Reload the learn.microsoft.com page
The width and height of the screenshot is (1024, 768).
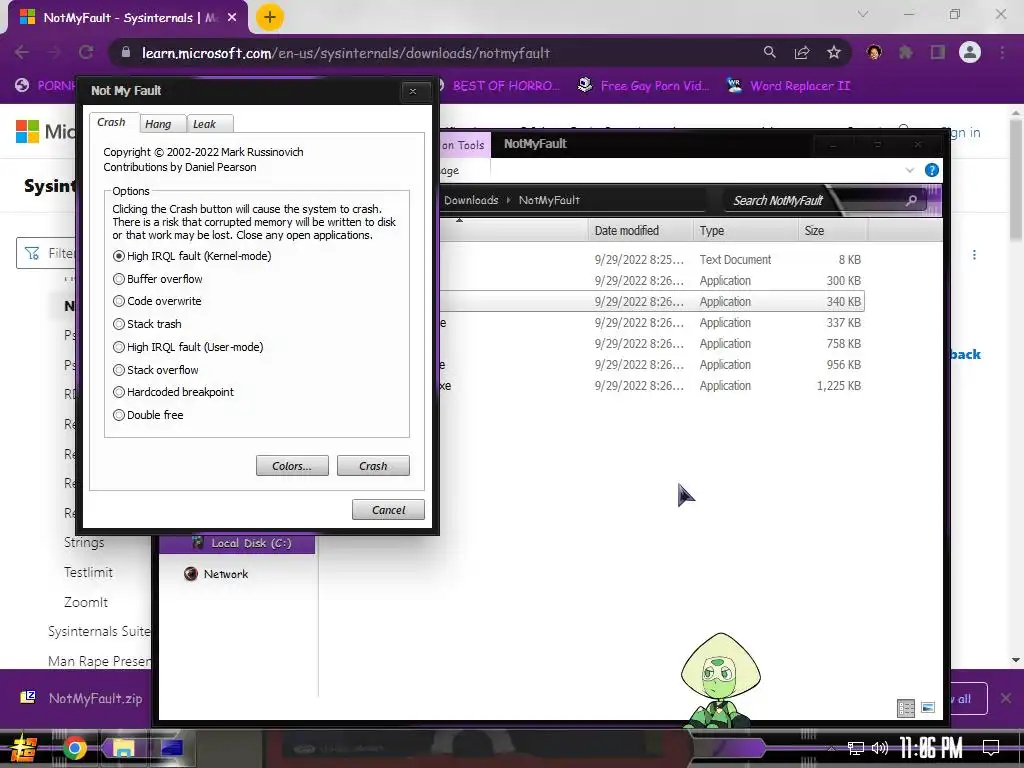tap(86, 53)
